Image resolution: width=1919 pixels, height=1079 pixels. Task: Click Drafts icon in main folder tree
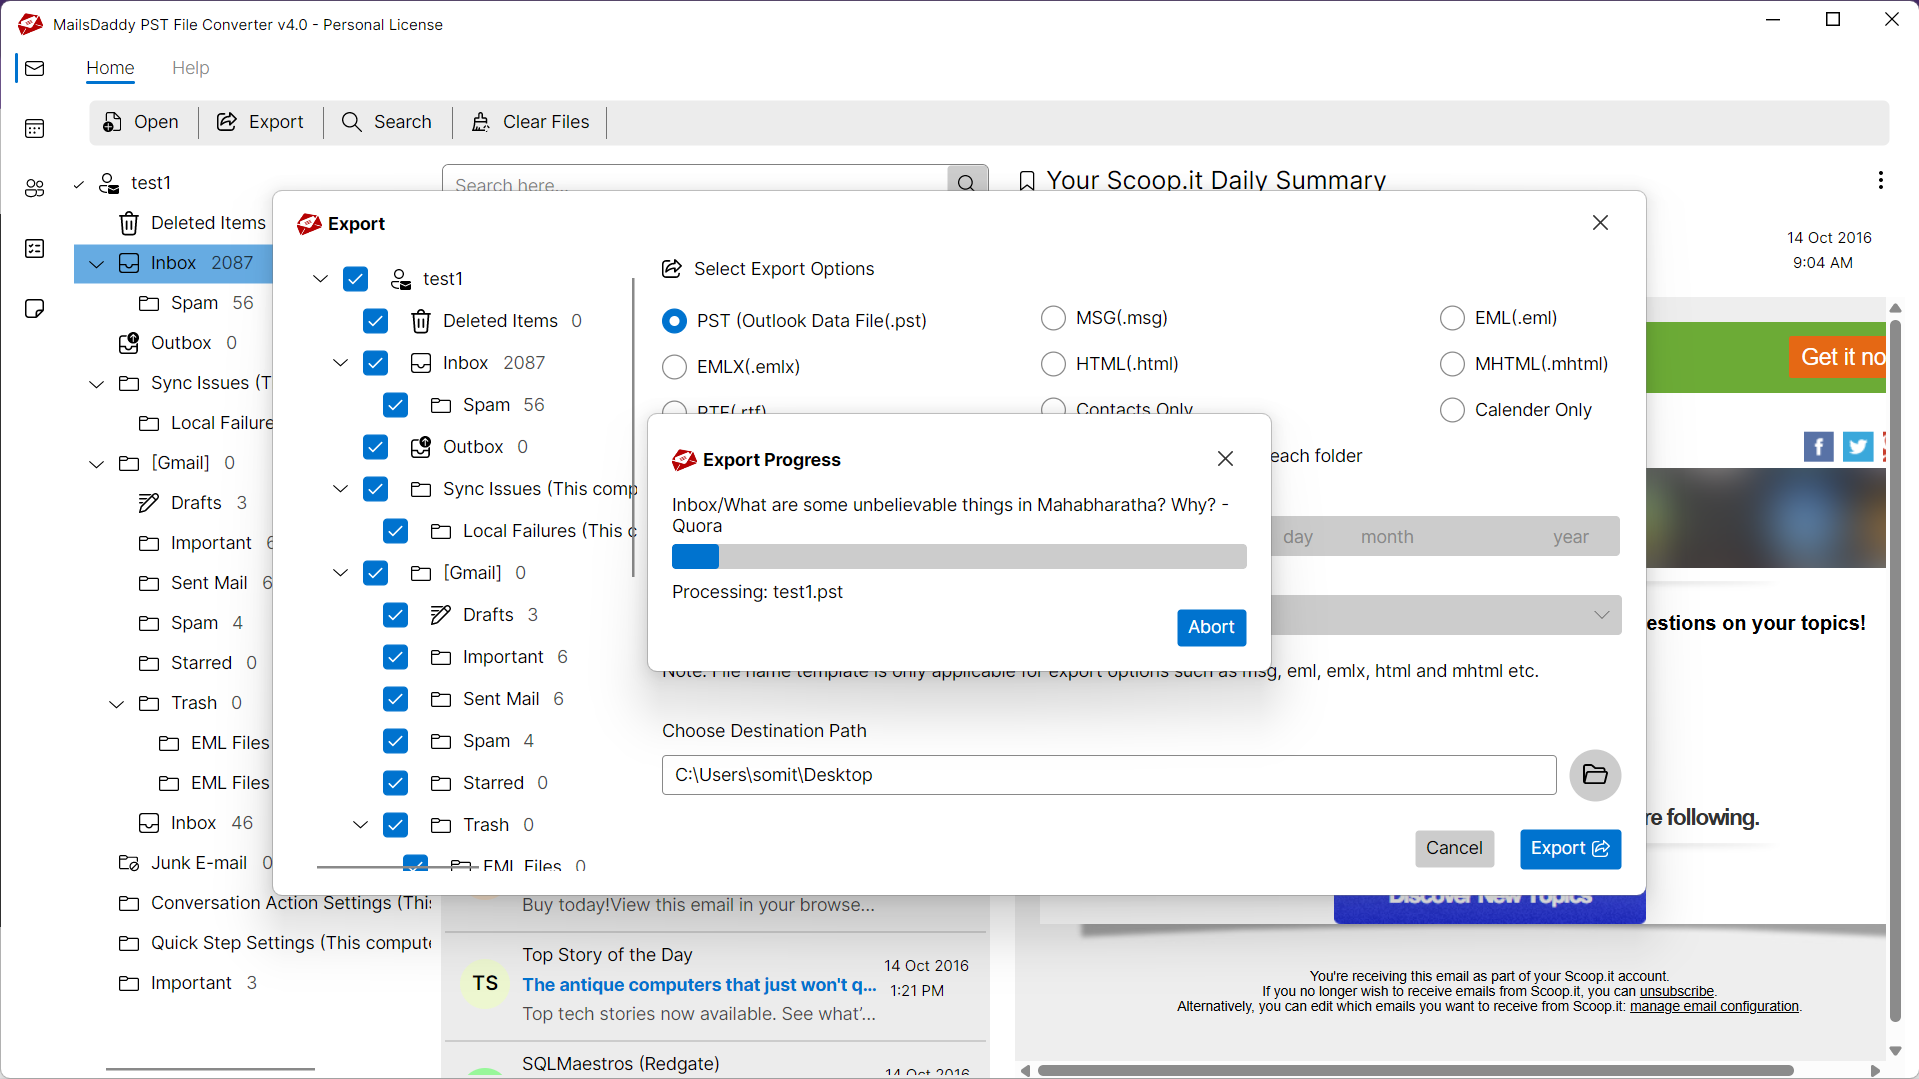[149, 503]
